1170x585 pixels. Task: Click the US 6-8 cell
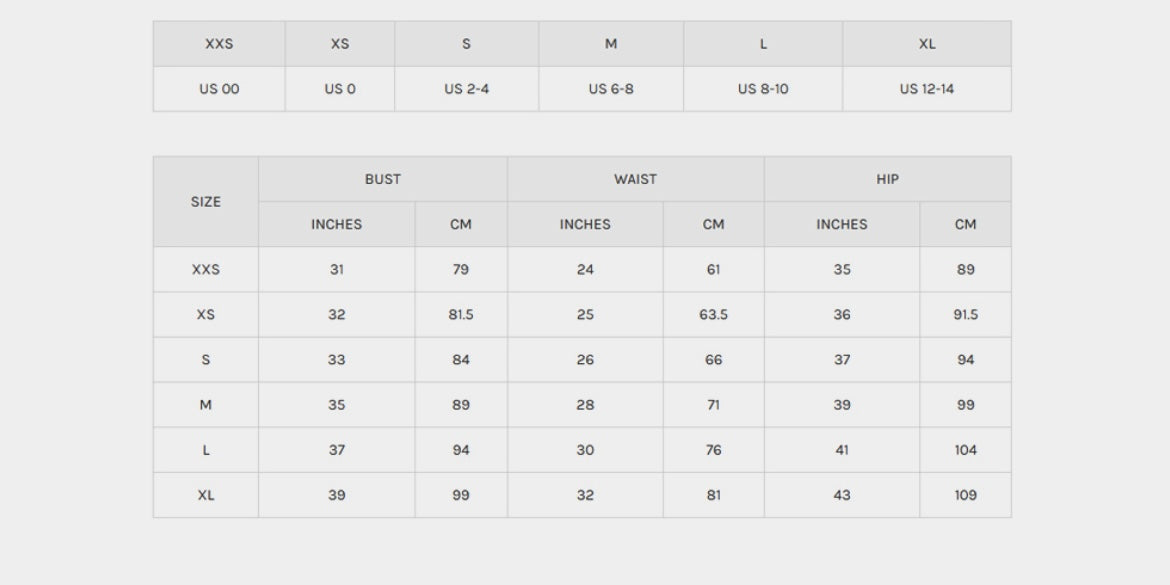tap(610, 89)
